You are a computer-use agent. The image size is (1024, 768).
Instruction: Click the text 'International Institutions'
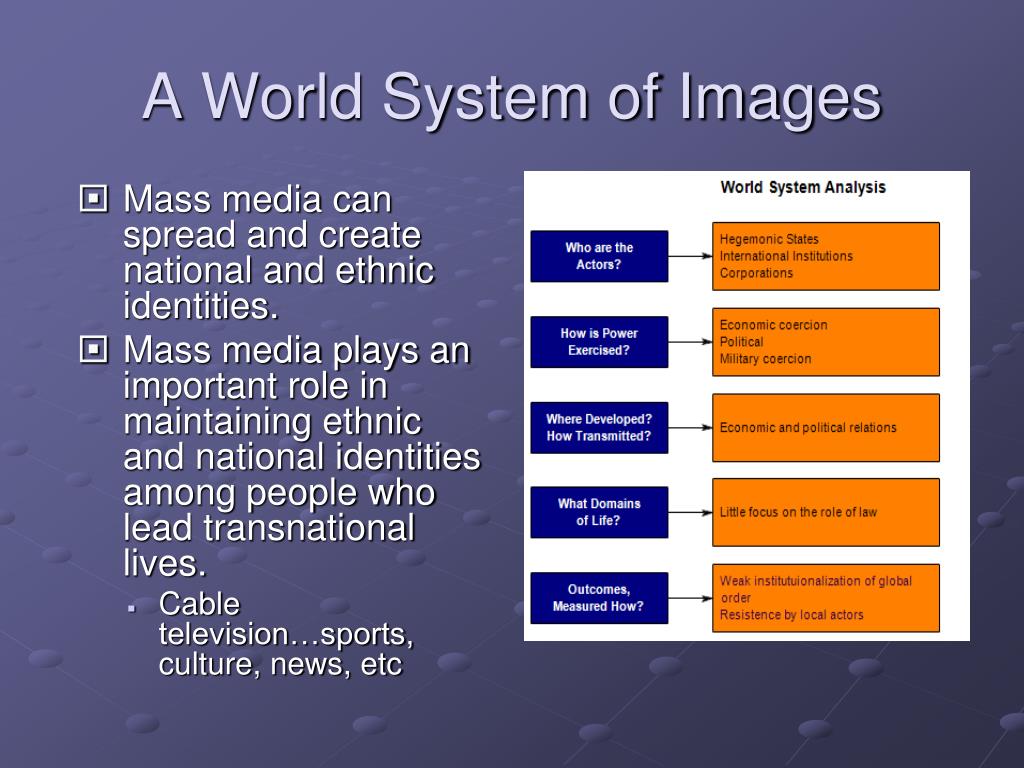[786, 256]
